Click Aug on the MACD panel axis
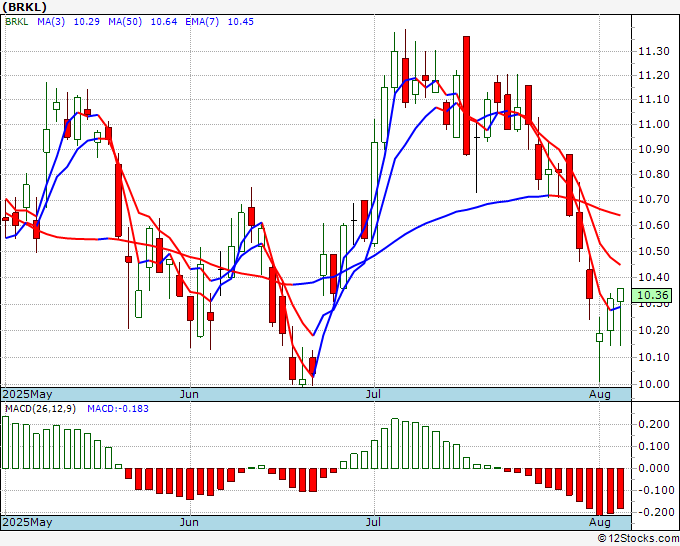This screenshot has height=546, width=680. [600, 522]
